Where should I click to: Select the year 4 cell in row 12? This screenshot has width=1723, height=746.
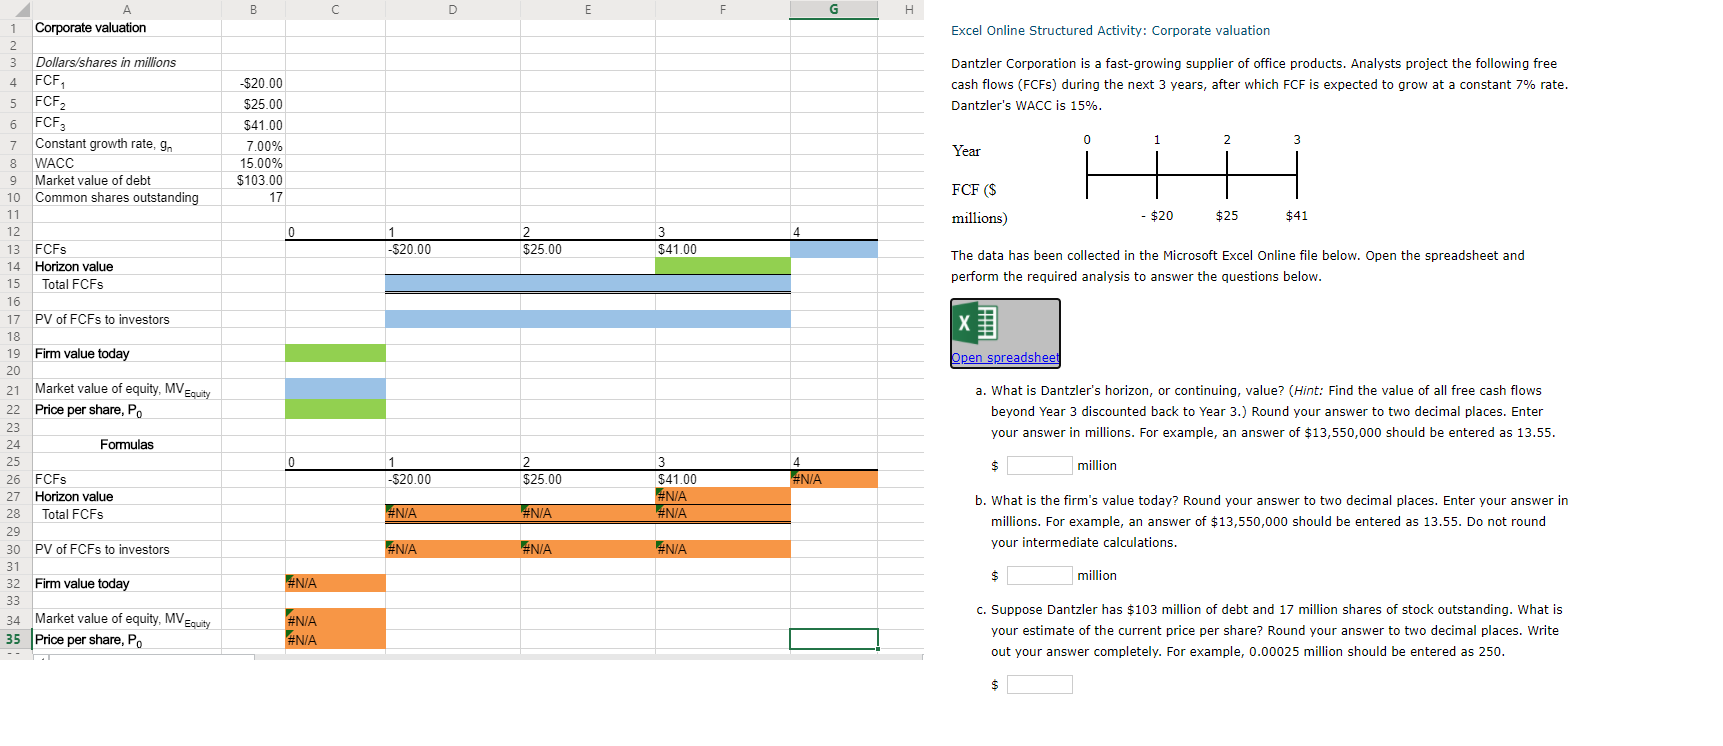[834, 232]
